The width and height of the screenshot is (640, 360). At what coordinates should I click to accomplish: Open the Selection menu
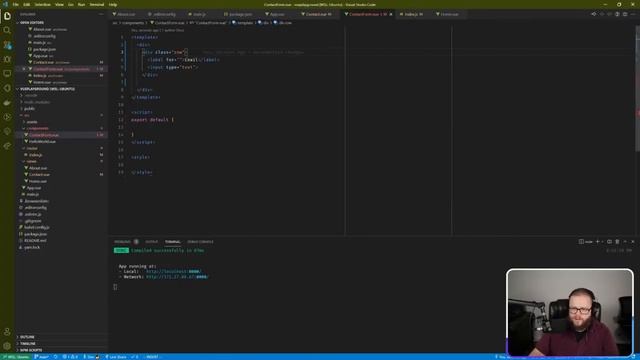pyautogui.click(x=42, y=4)
